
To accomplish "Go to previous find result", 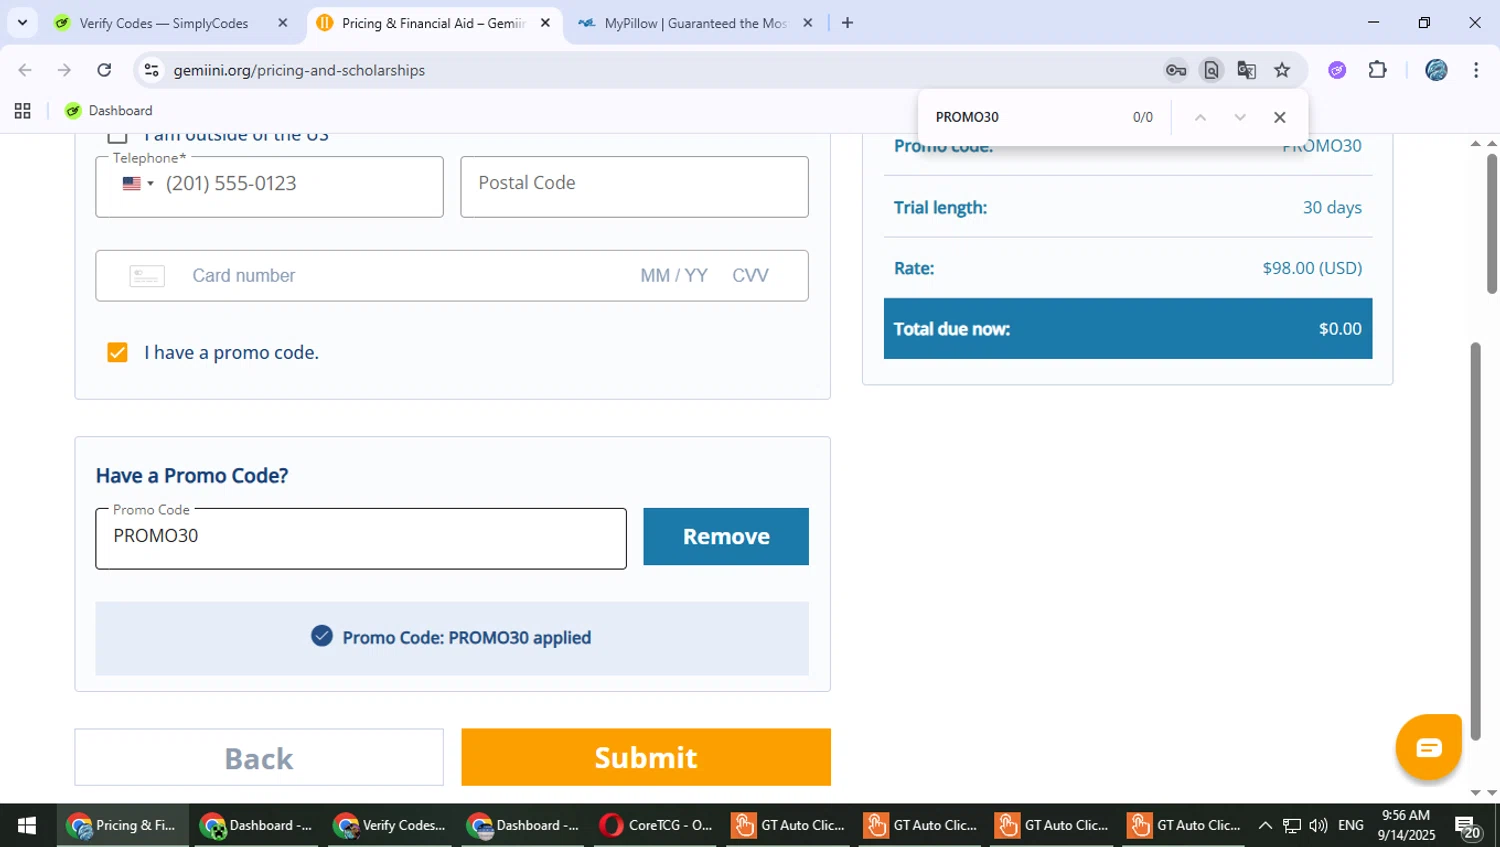I will [1200, 118].
